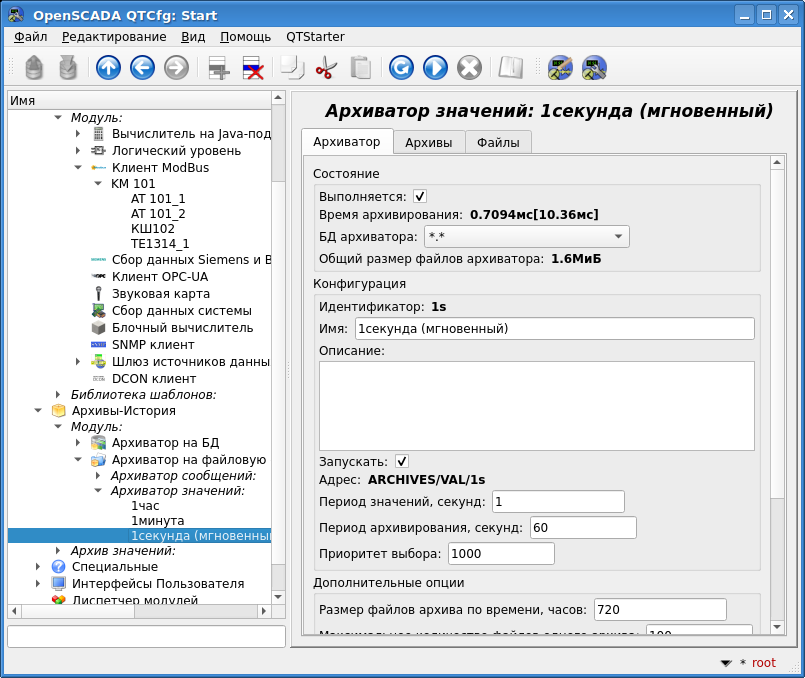Click the Add item toolbar icon

pos(218,68)
